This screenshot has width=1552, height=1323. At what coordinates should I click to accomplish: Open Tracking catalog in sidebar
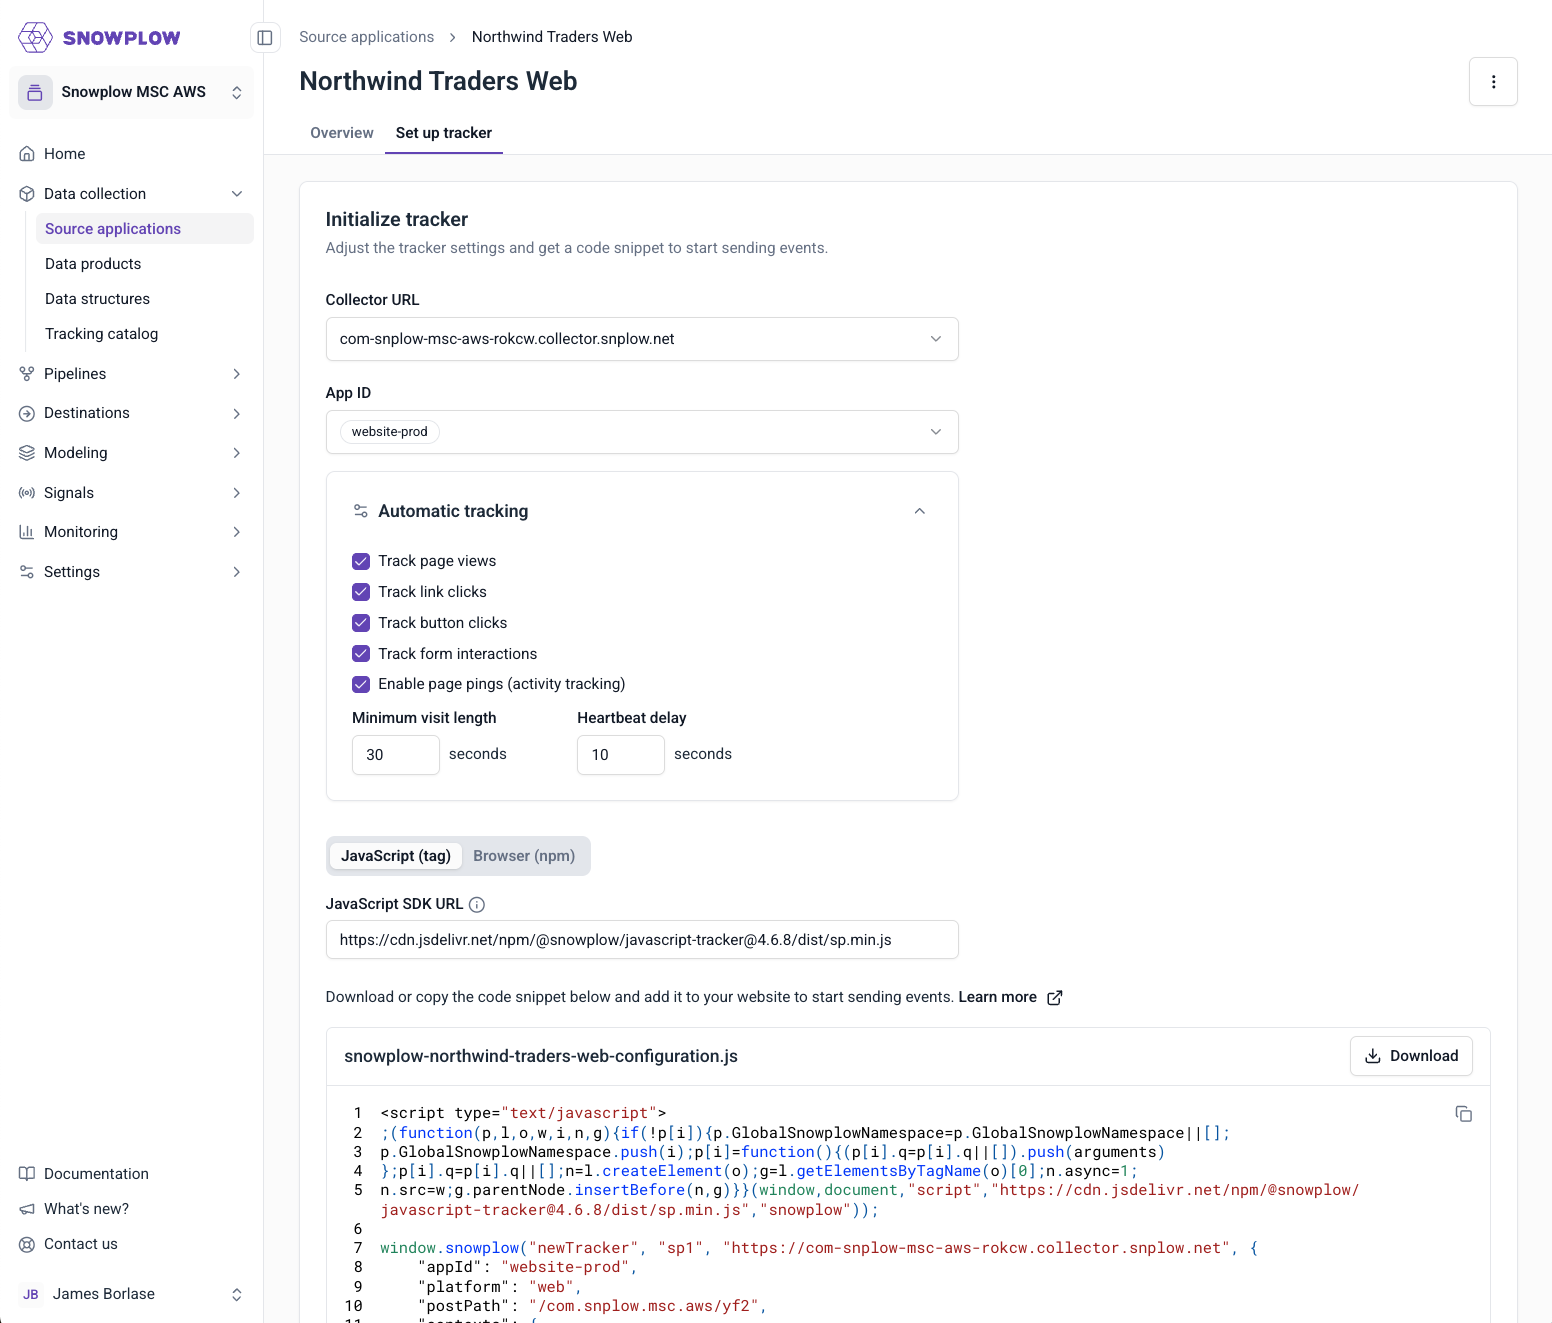tap(101, 334)
